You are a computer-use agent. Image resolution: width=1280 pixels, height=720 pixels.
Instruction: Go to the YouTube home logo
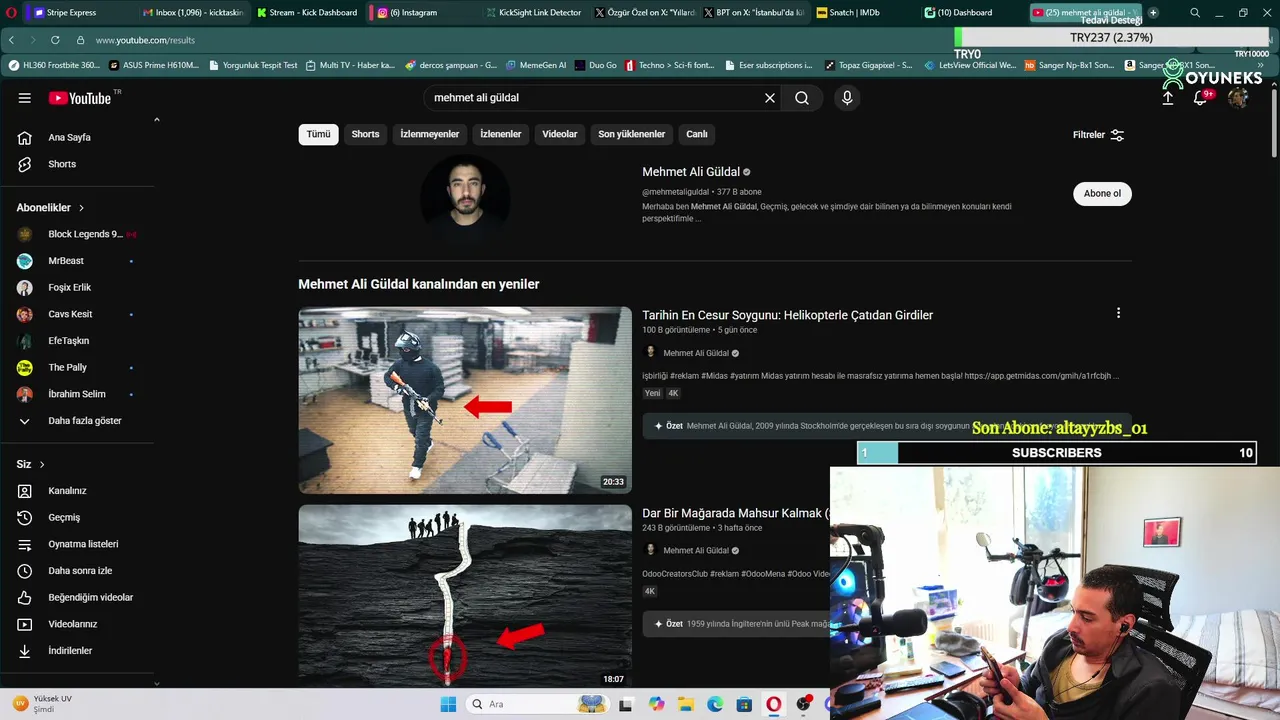80,98
